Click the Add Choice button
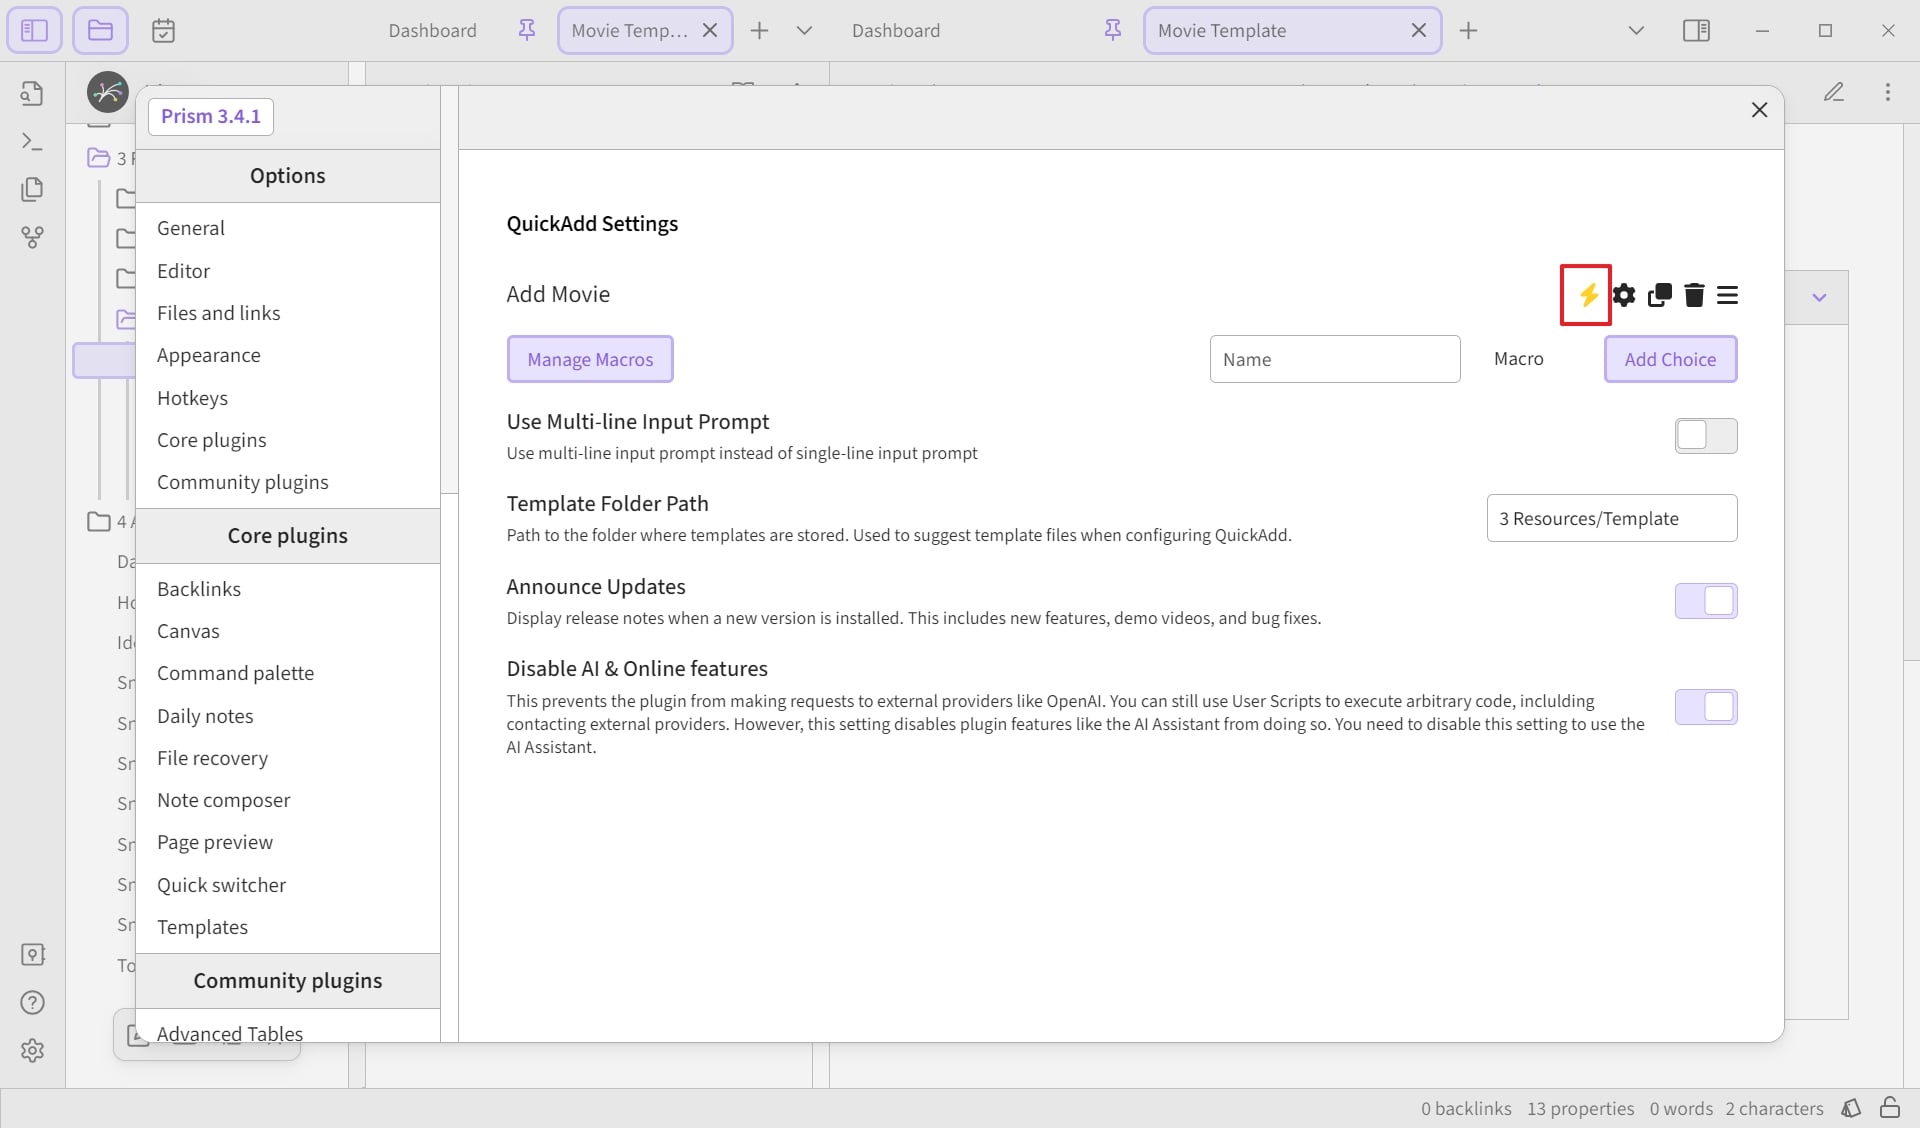Screen dimensions: 1920x1128 1670,359
